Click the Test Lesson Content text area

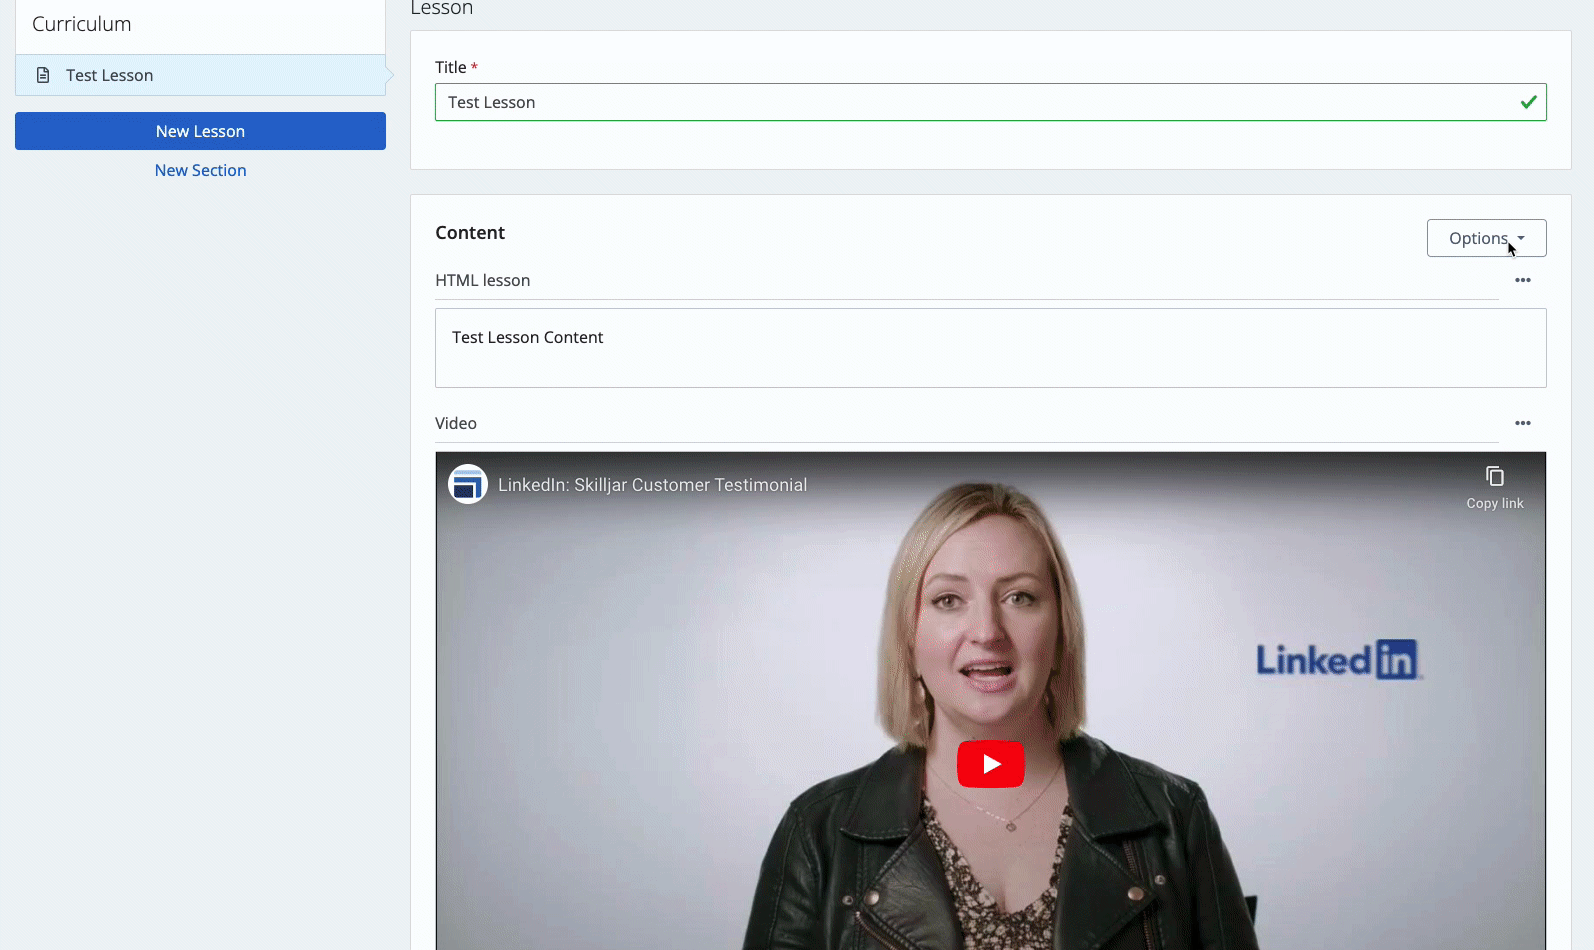(x=990, y=348)
